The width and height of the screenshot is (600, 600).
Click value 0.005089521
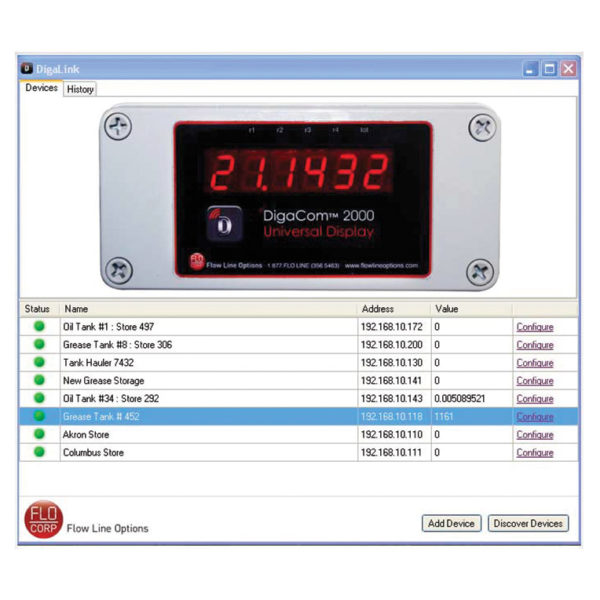[460, 399]
